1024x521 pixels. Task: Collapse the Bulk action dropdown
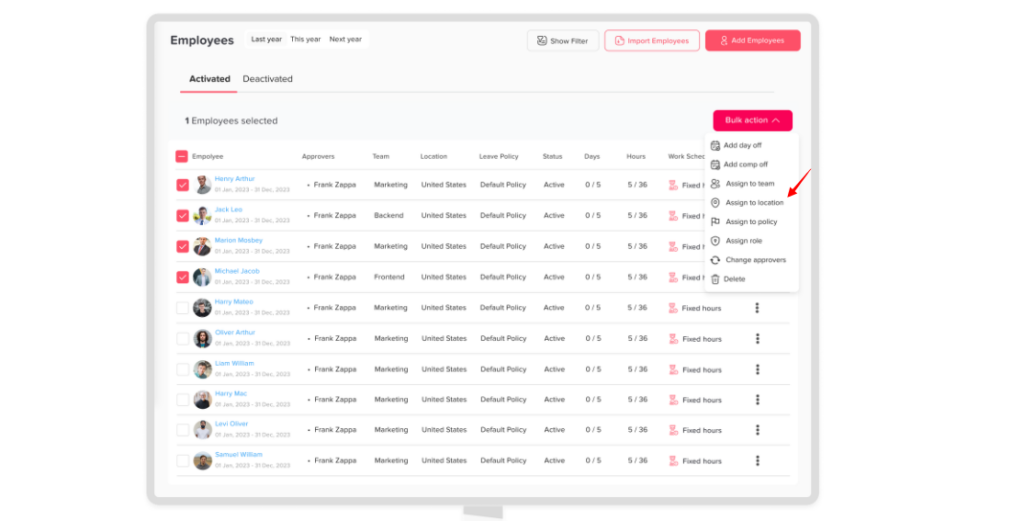click(x=752, y=120)
